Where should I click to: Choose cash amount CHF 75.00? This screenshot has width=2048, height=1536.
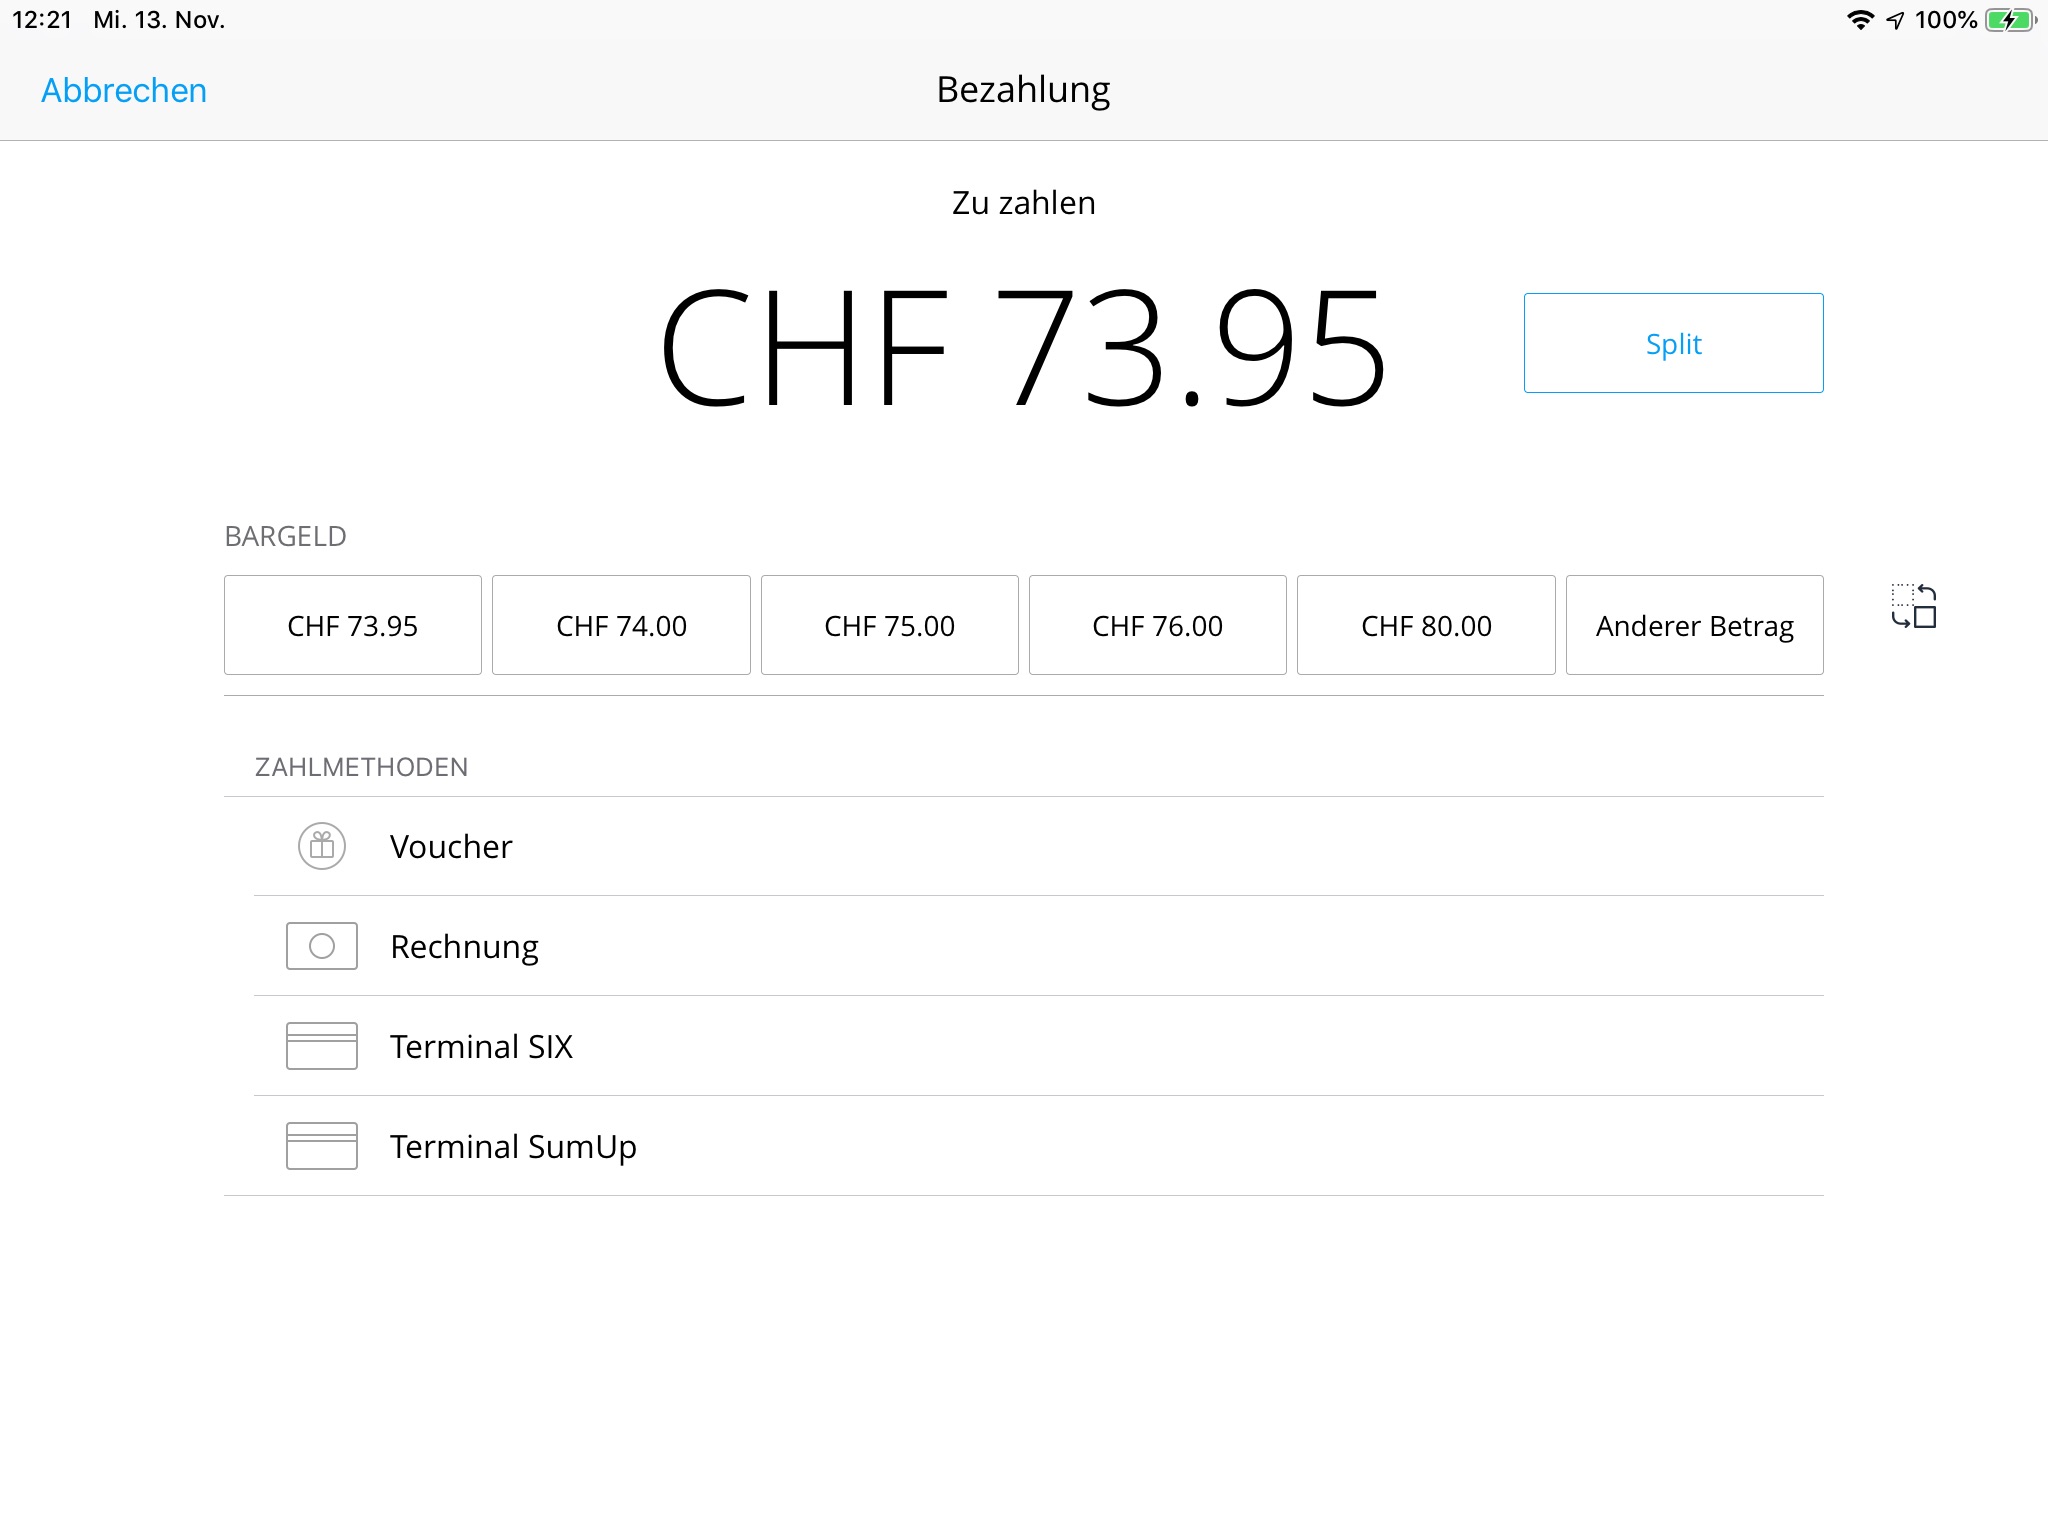(x=889, y=625)
